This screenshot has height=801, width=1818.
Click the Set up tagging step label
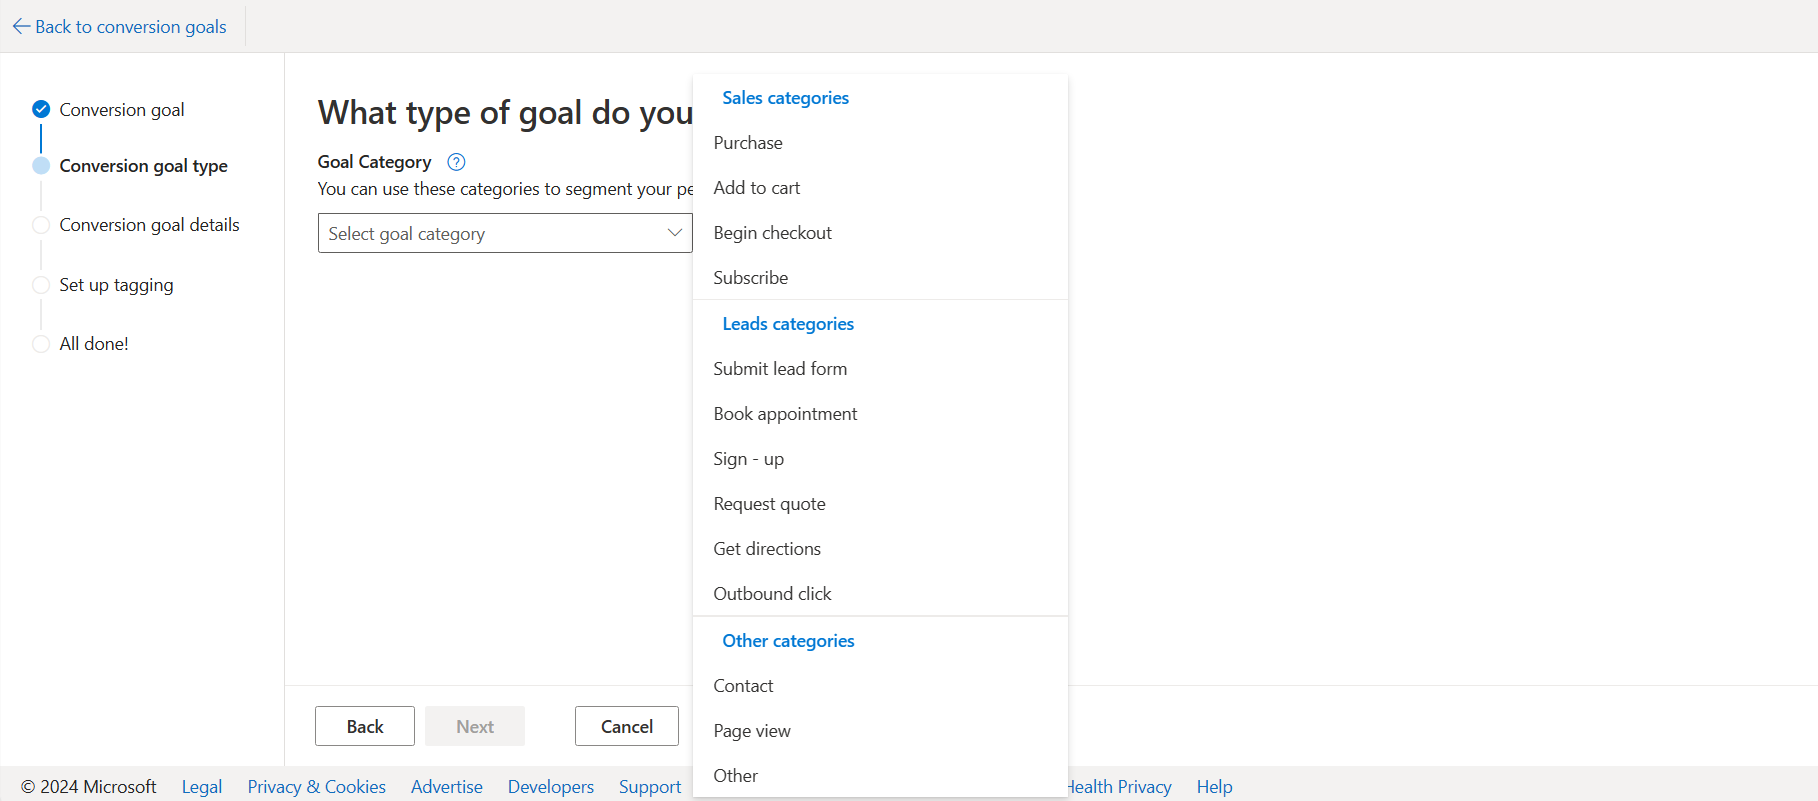click(x=117, y=285)
